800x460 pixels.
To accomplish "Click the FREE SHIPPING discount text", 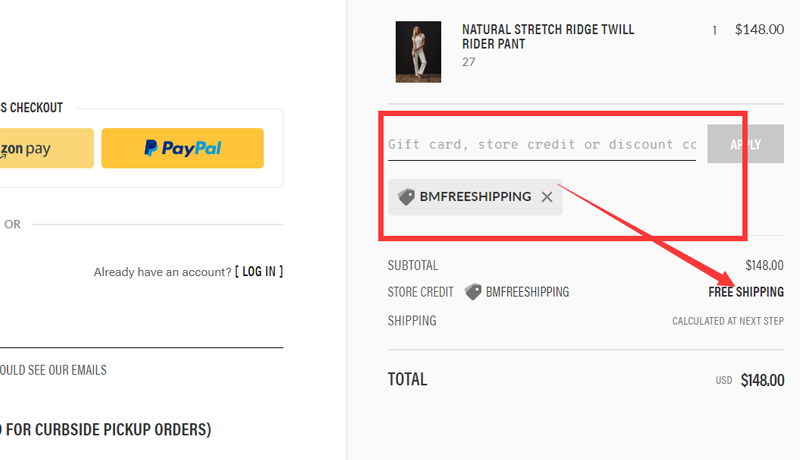I will [x=746, y=292].
